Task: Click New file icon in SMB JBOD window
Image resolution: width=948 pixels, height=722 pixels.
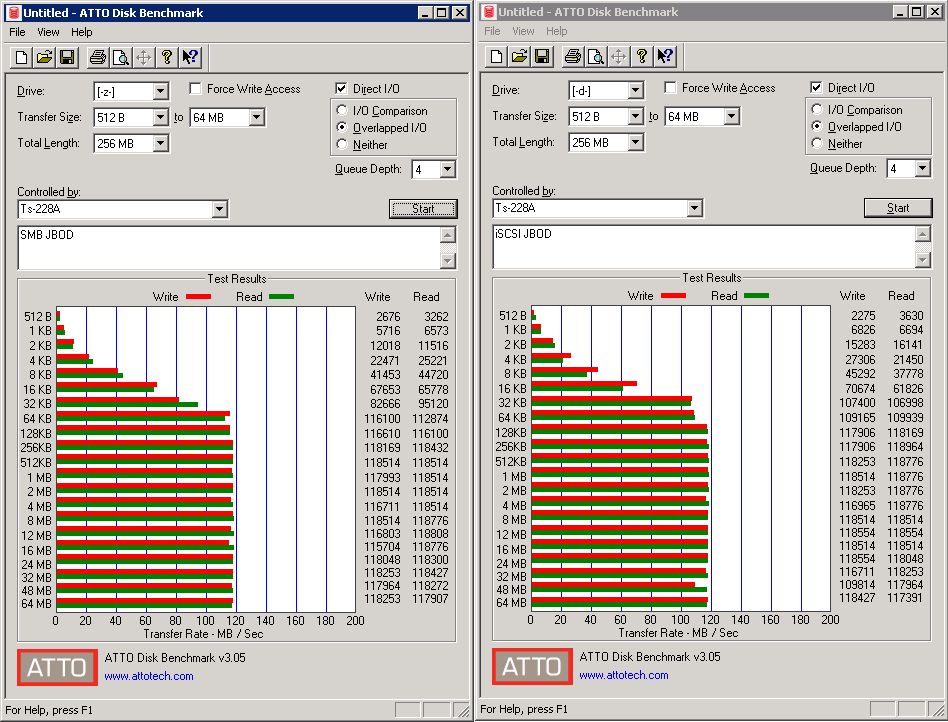Action: (21, 57)
